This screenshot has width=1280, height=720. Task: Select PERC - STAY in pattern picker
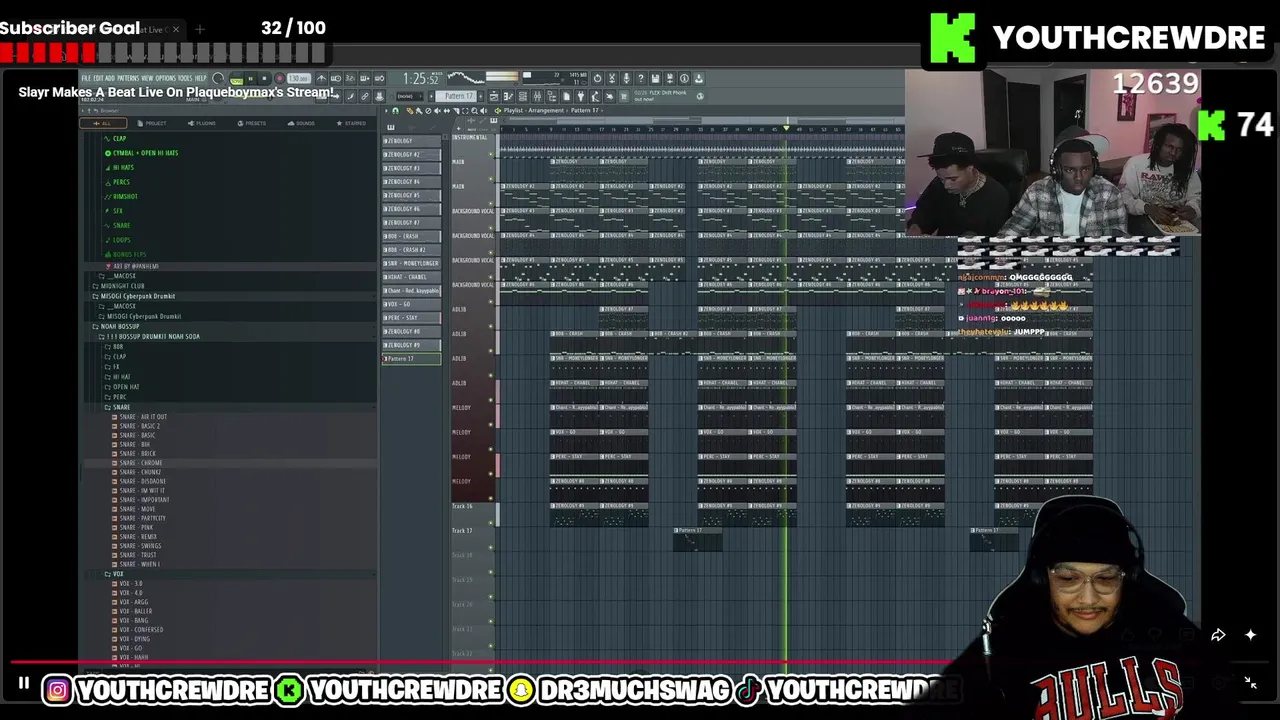(x=411, y=318)
